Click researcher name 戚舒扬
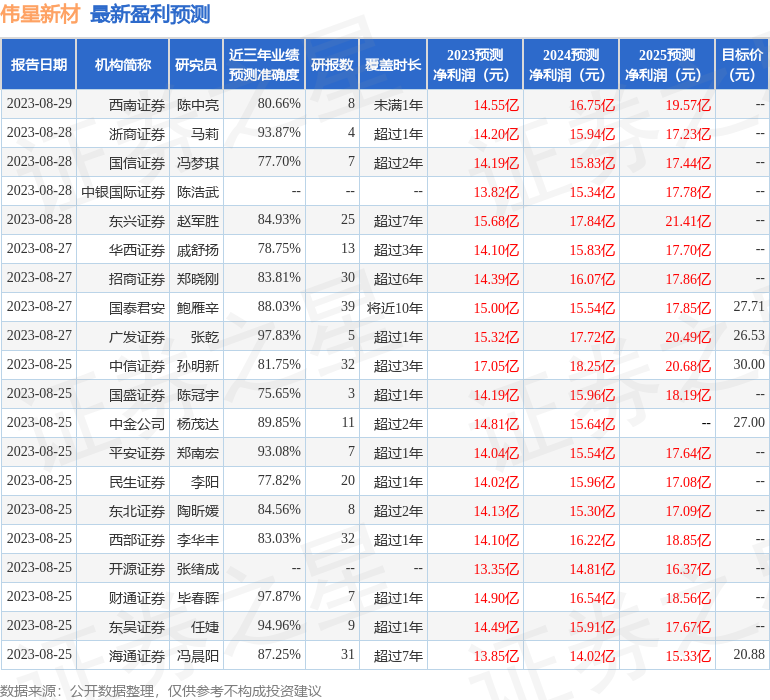The height and width of the screenshot is (700, 770). point(198,250)
